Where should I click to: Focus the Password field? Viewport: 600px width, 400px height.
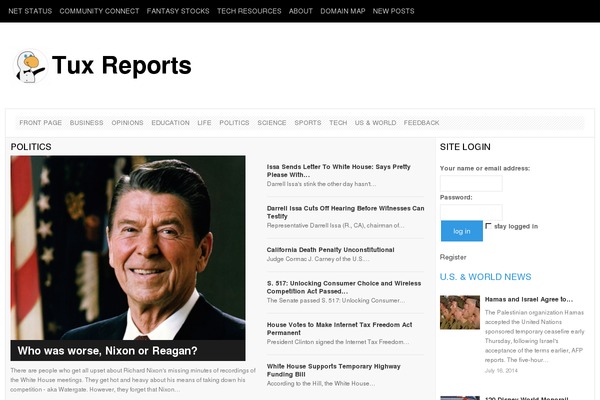click(471, 212)
